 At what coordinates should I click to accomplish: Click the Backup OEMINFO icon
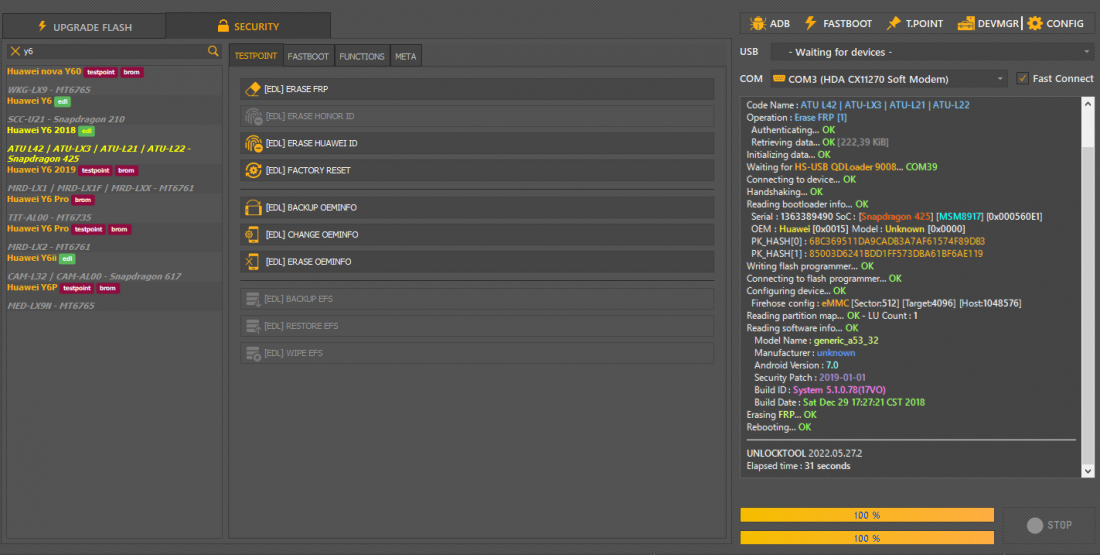click(253, 208)
